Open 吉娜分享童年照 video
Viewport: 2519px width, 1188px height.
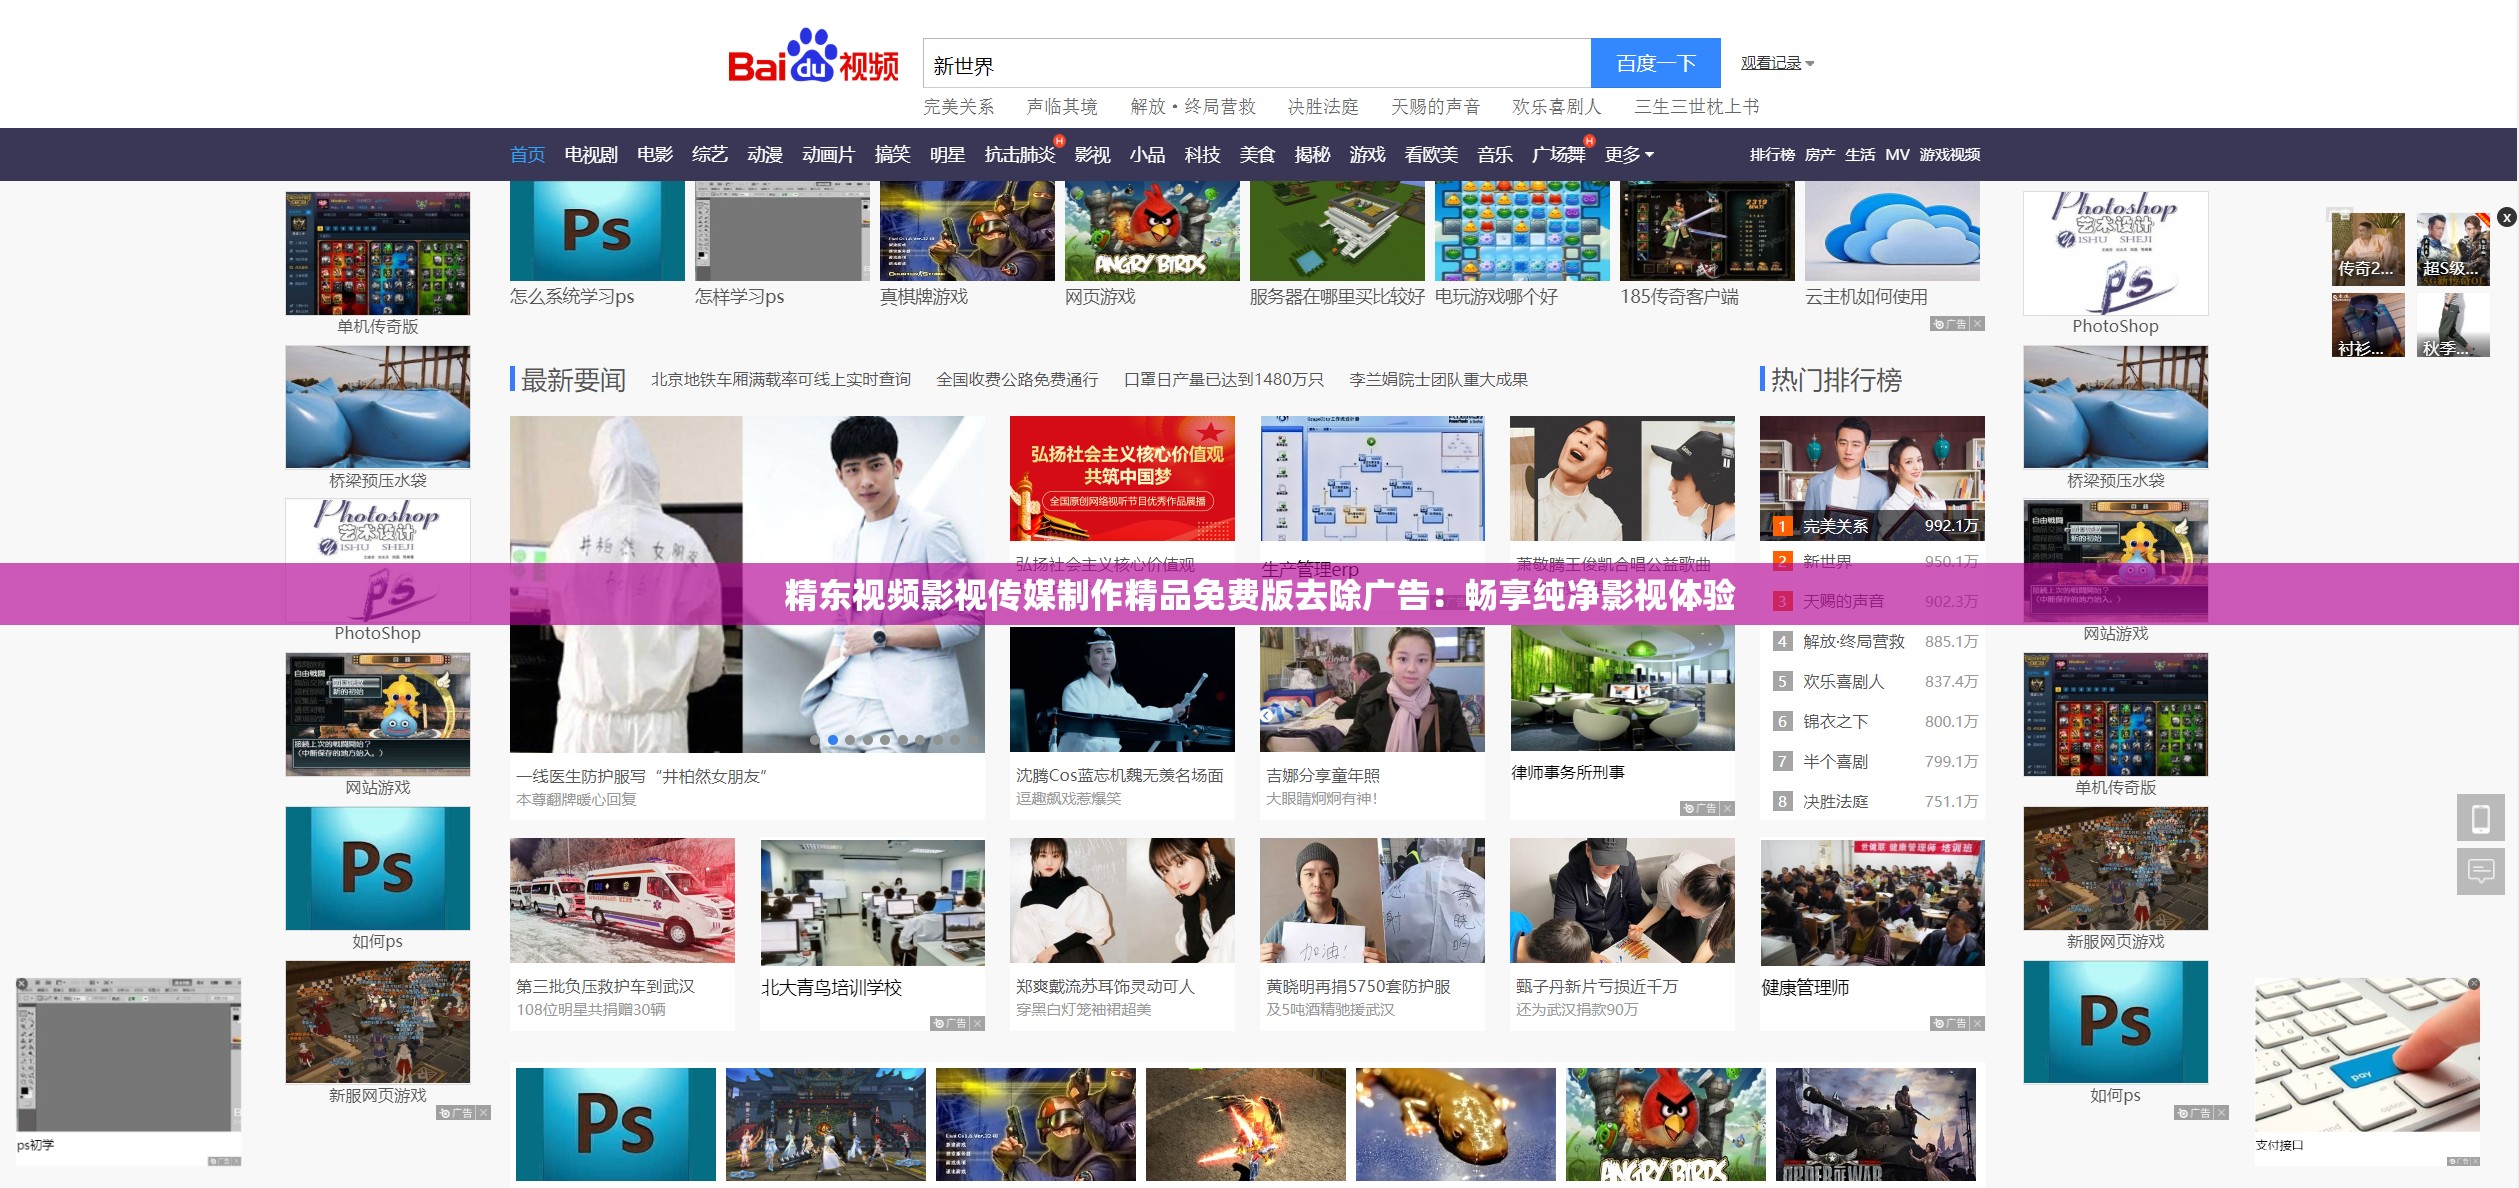(1372, 690)
